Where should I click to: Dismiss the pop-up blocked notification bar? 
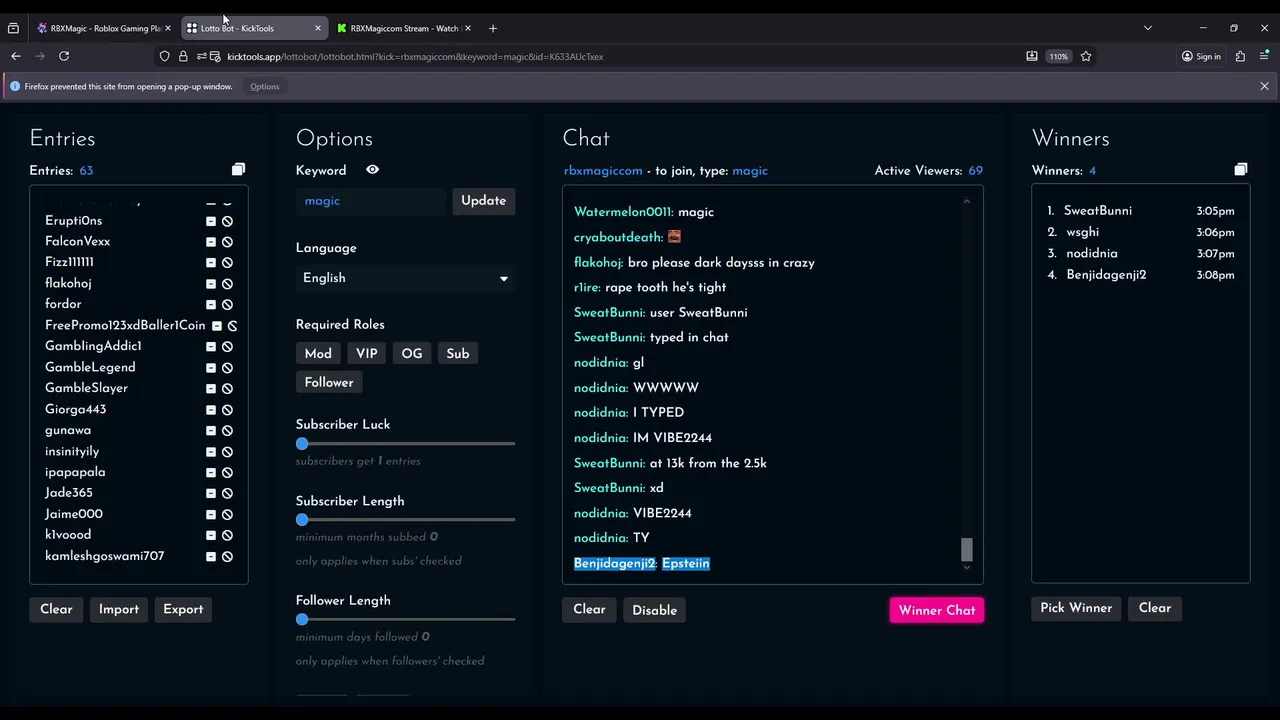(x=1264, y=87)
